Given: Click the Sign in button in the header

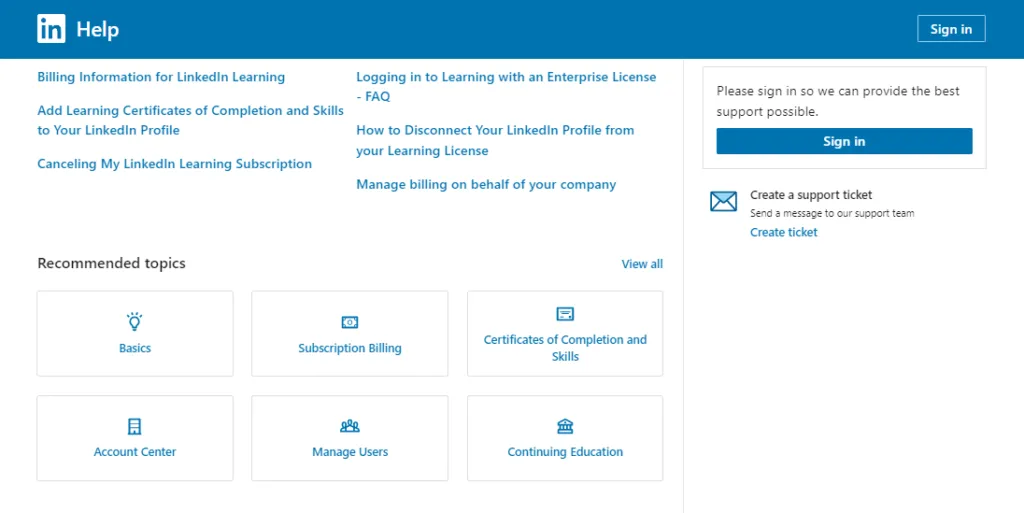Looking at the screenshot, I should point(951,29).
